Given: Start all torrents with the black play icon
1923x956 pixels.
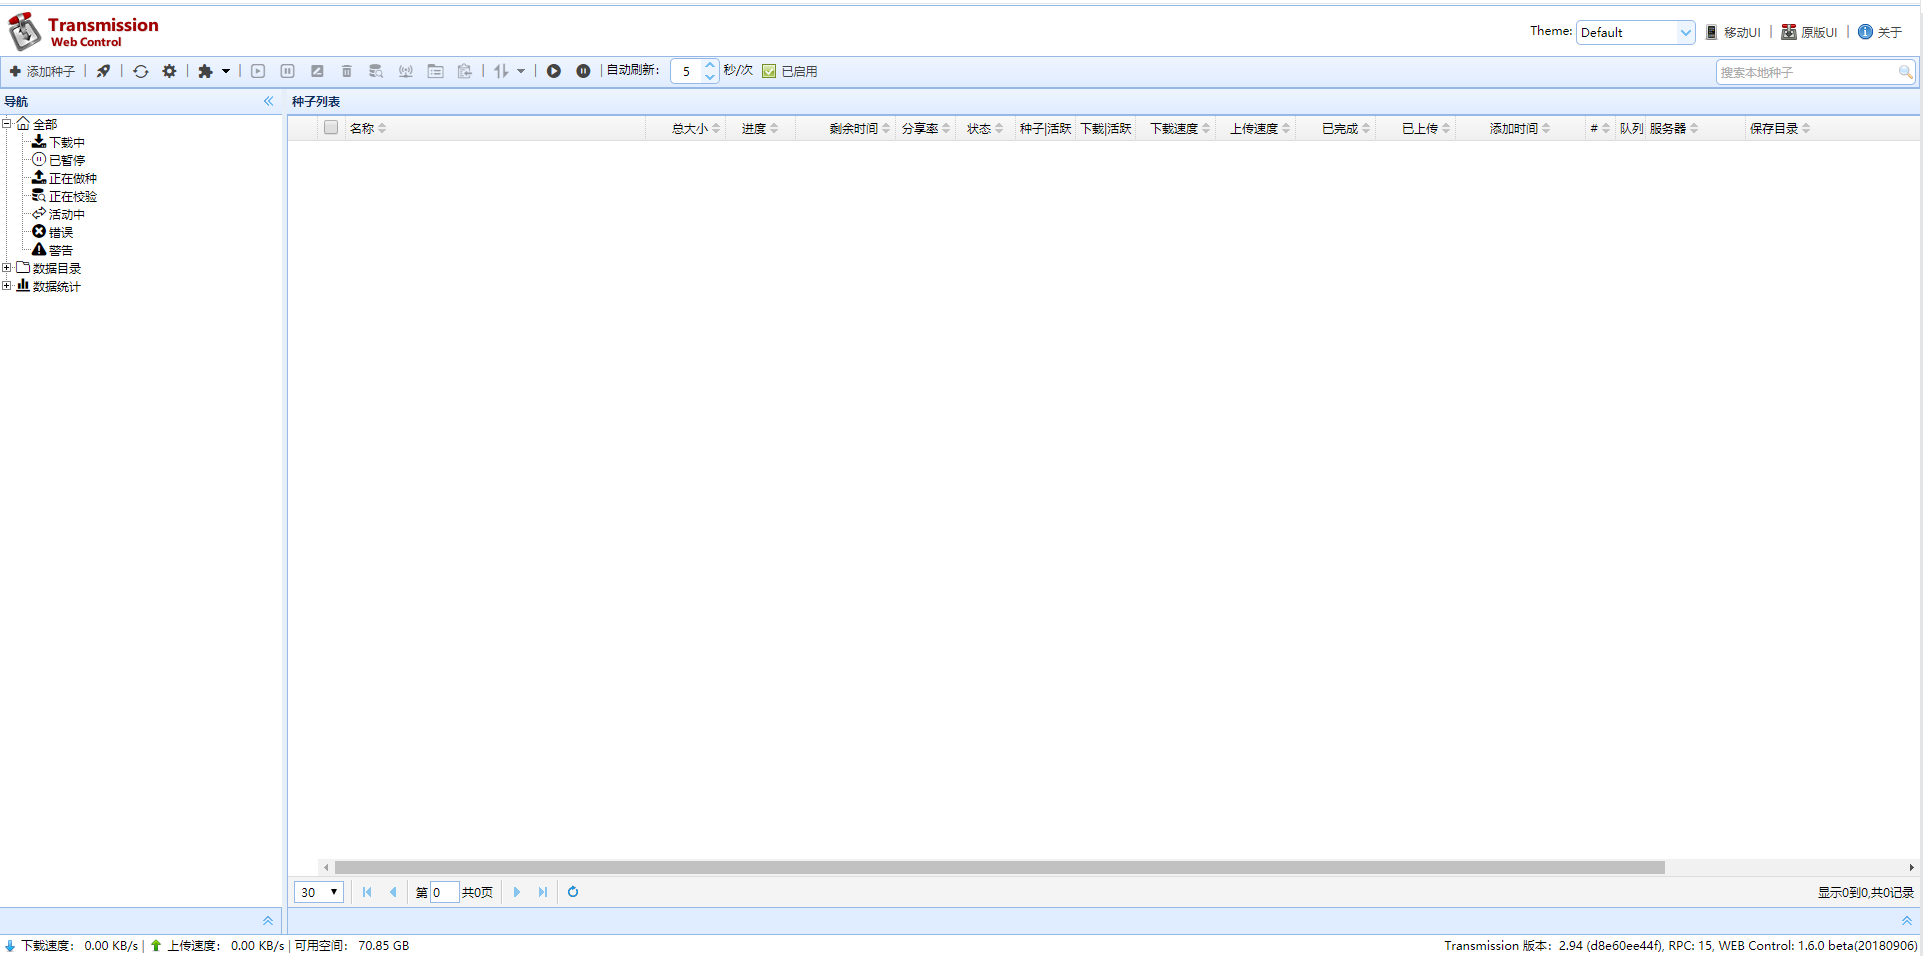Looking at the screenshot, I should point(554,71).
